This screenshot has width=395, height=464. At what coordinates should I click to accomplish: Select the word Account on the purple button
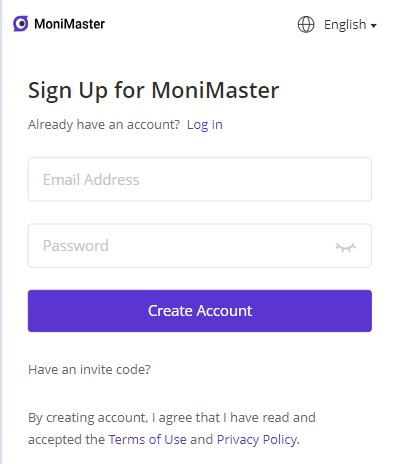click(224, 311)
